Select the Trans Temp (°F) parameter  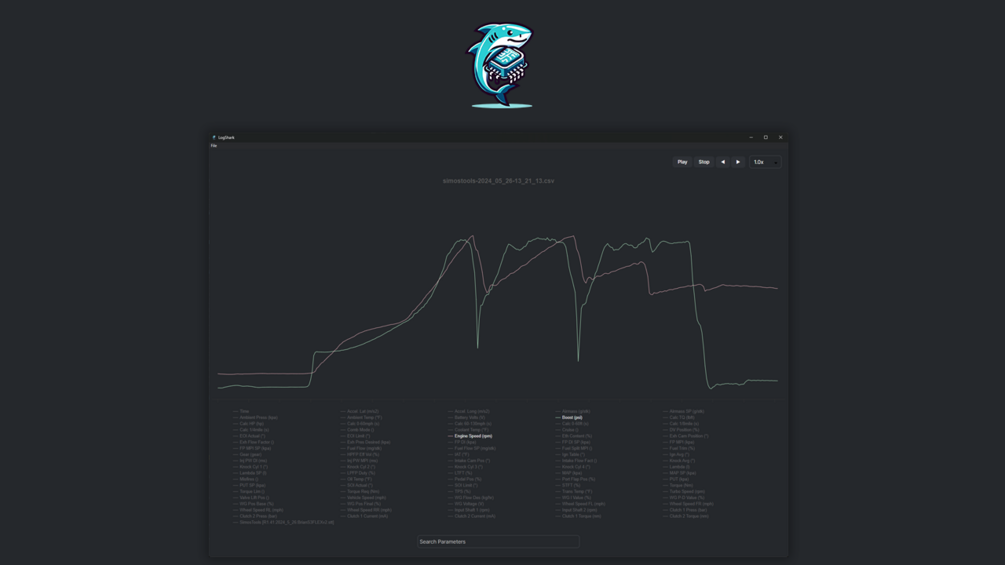pyautogui.click(x=574, y=491)
